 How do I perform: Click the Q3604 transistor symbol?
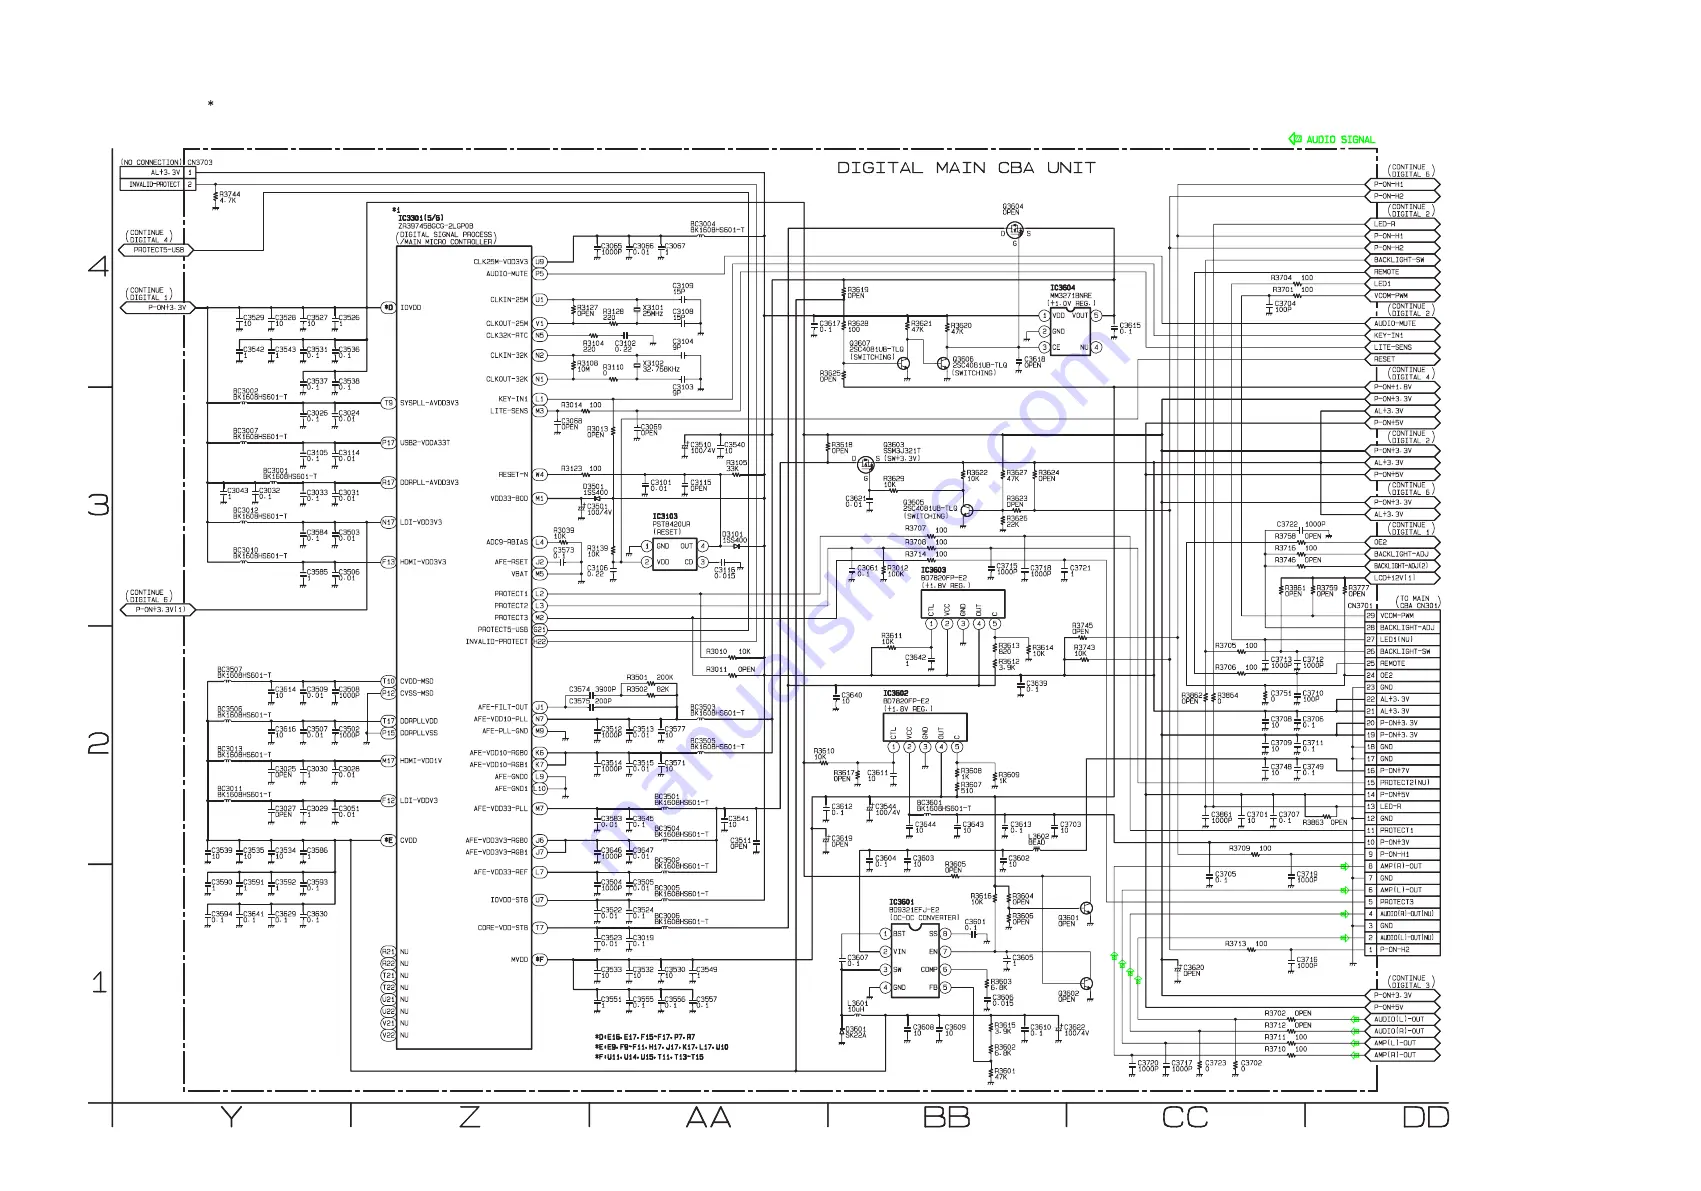(x=1014, y=229)
